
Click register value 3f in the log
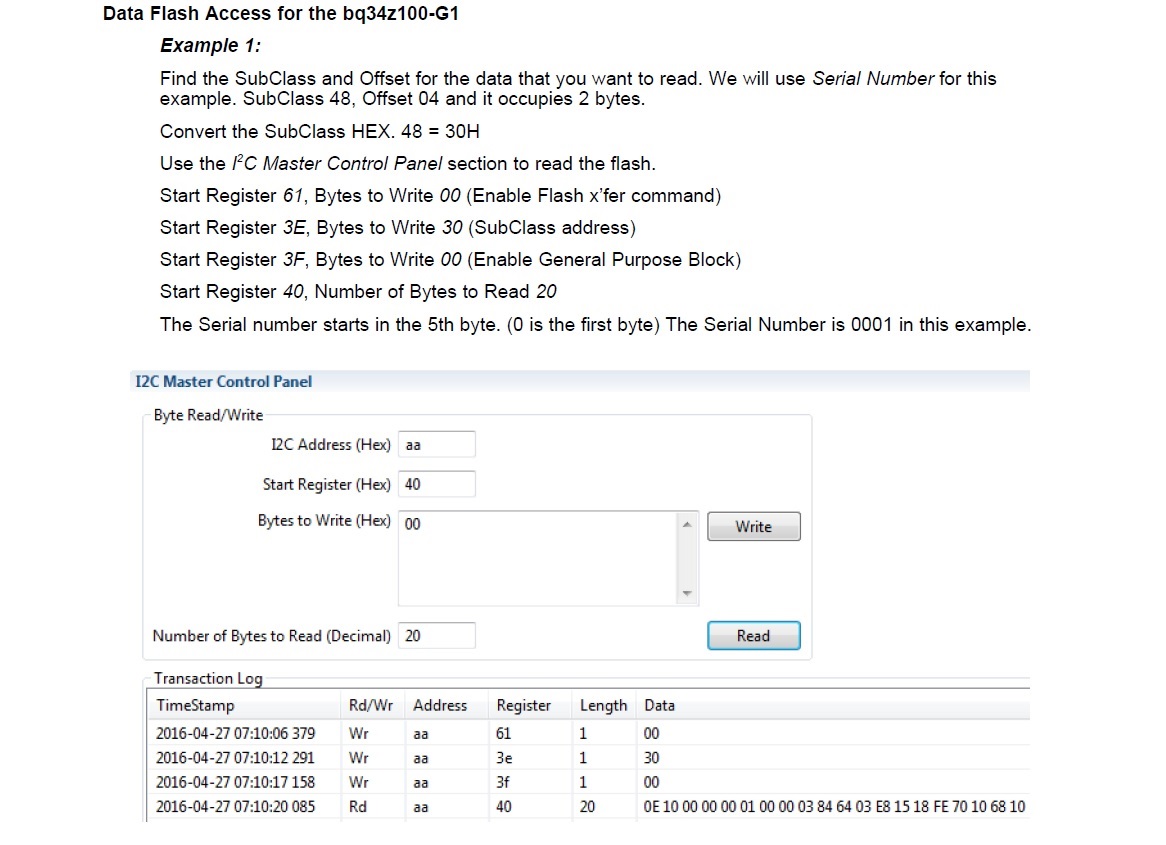tap(503, 783)
